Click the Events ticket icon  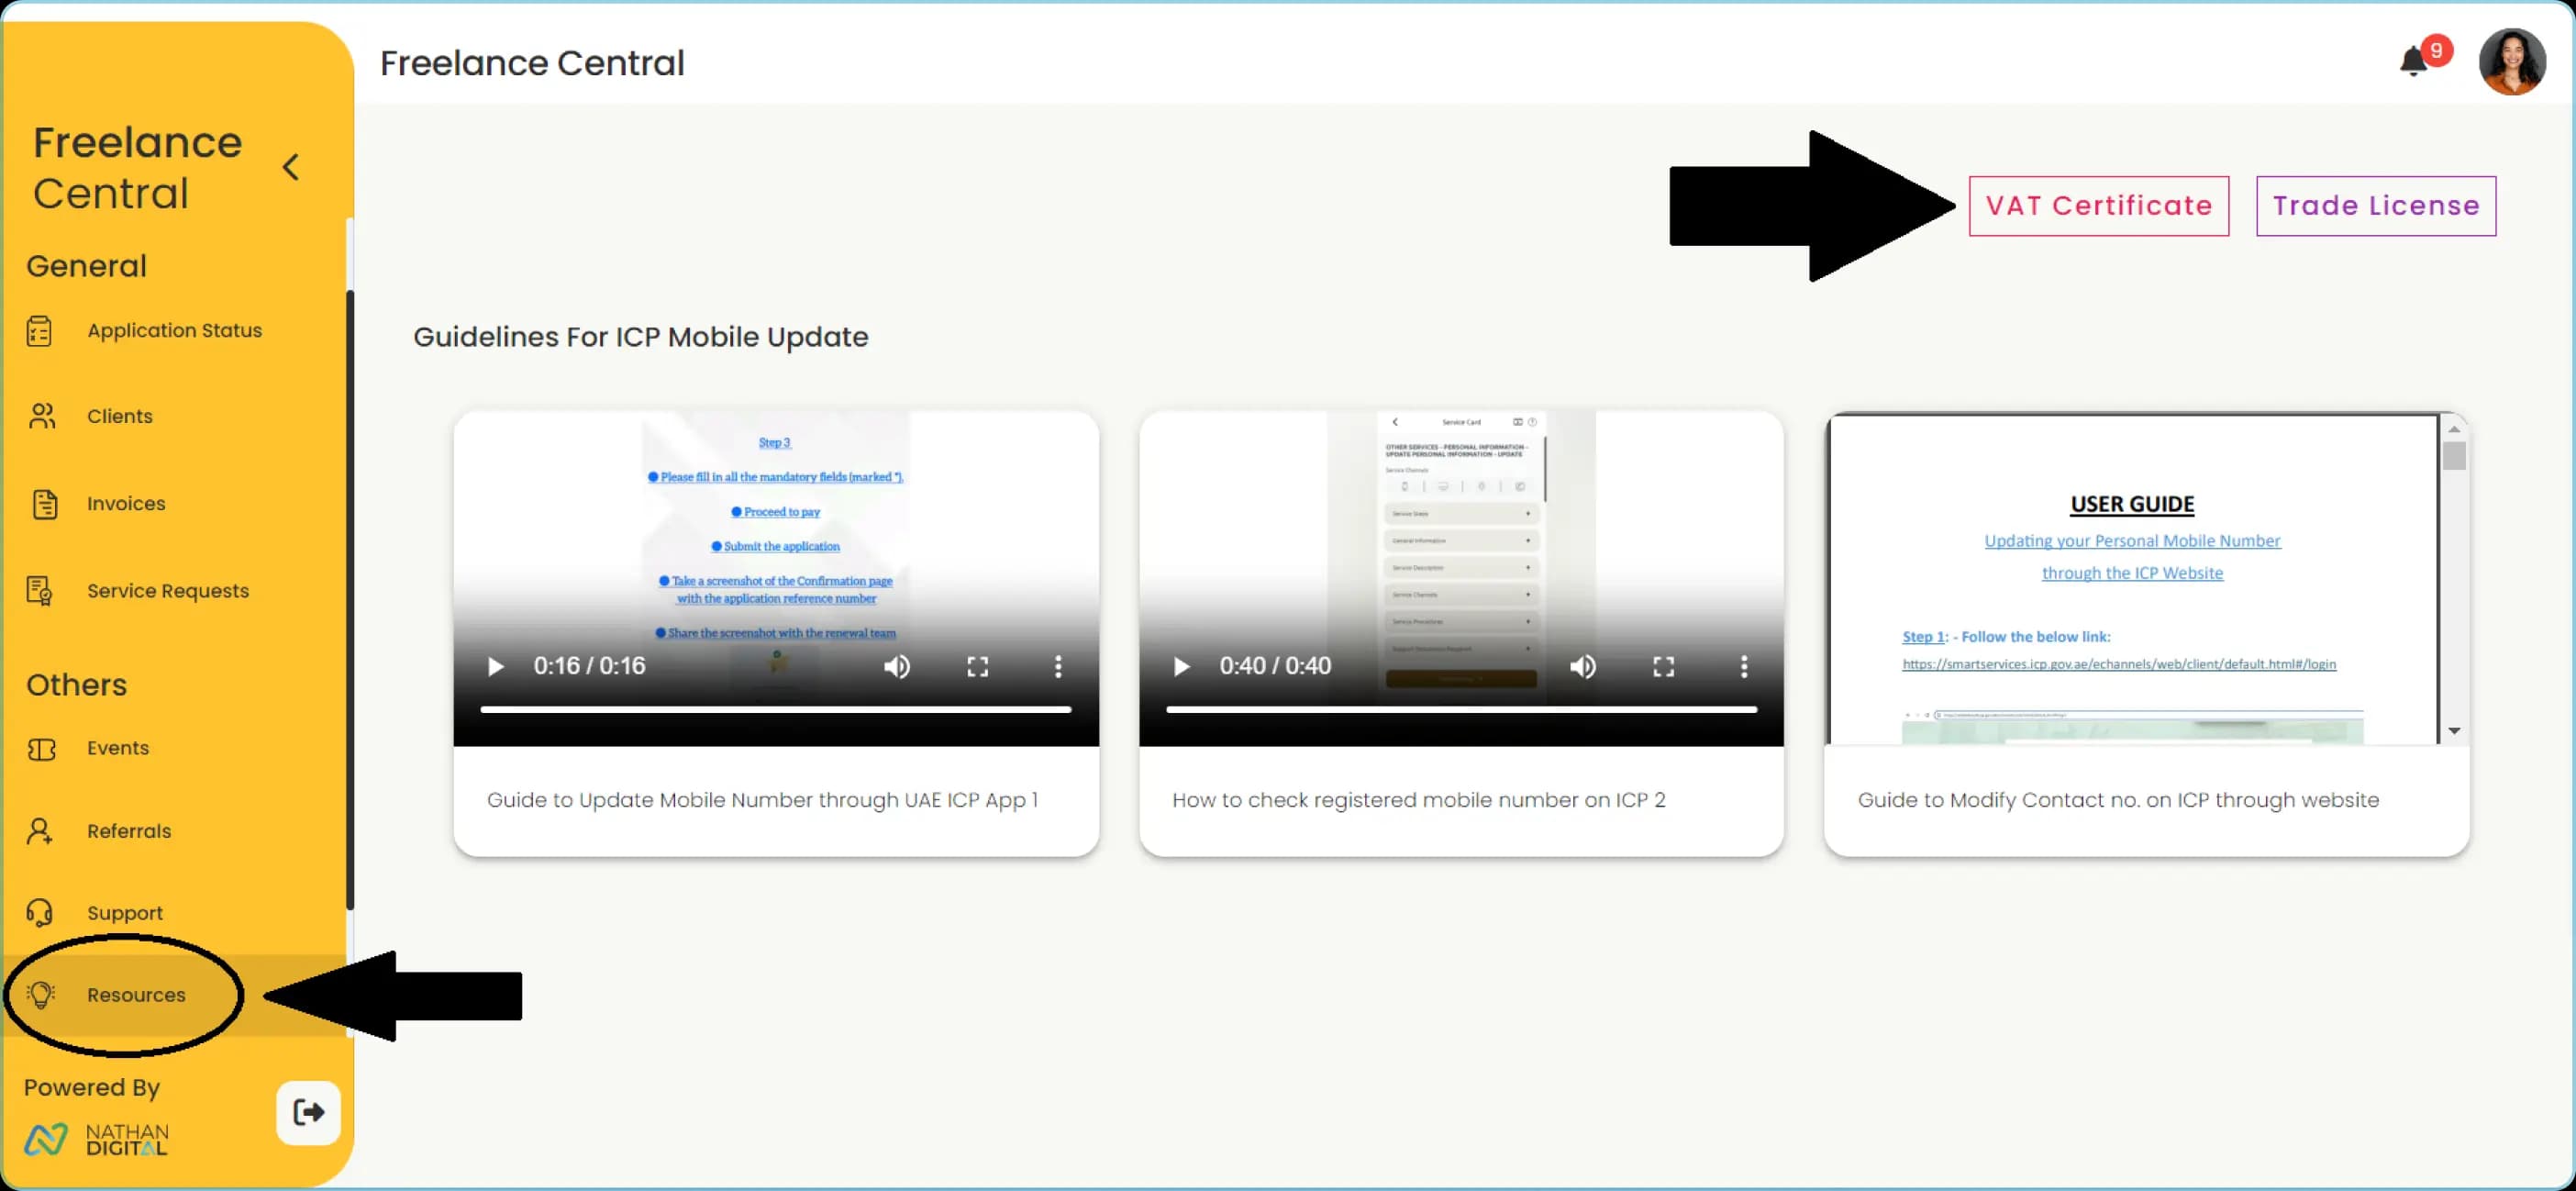click(41, 749)
